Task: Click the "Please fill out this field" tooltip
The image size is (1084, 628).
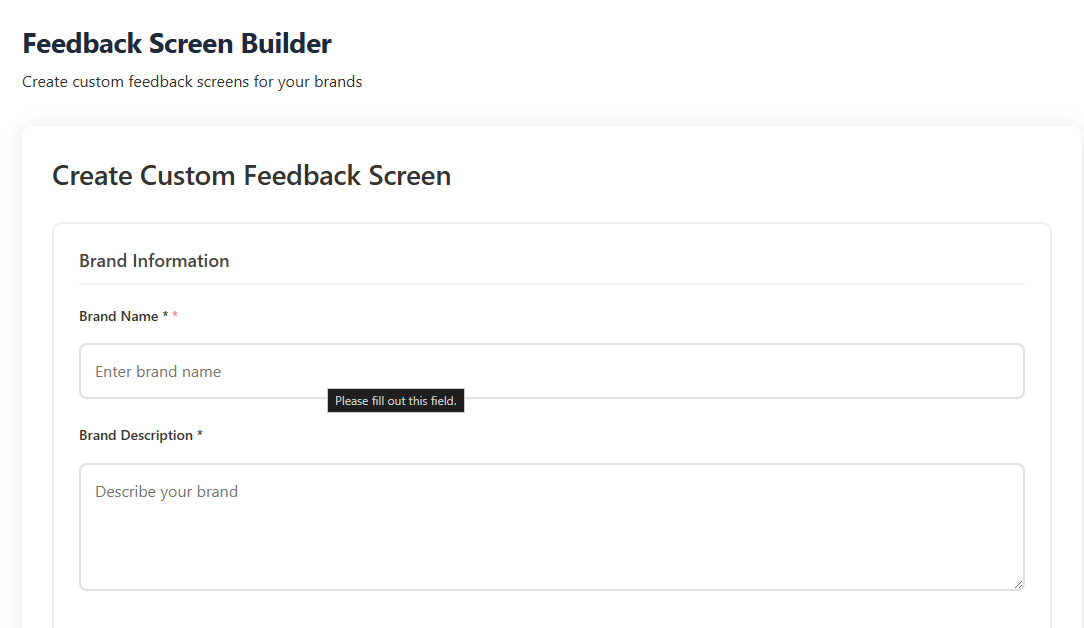Action: click(395, 401)
